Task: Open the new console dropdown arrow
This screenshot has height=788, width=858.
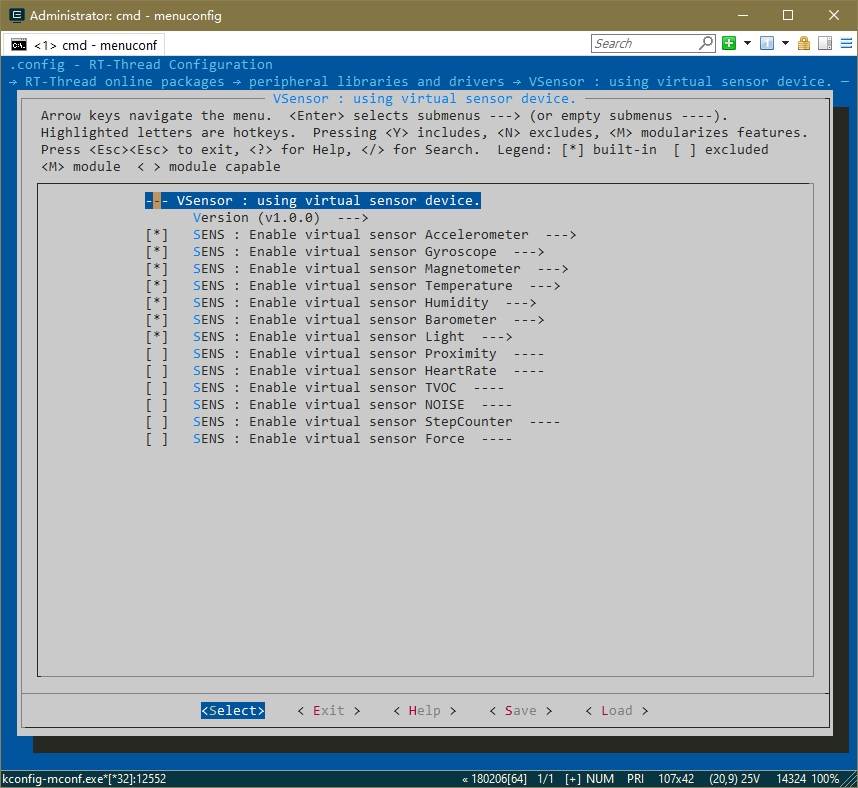Action: [747, 43]
